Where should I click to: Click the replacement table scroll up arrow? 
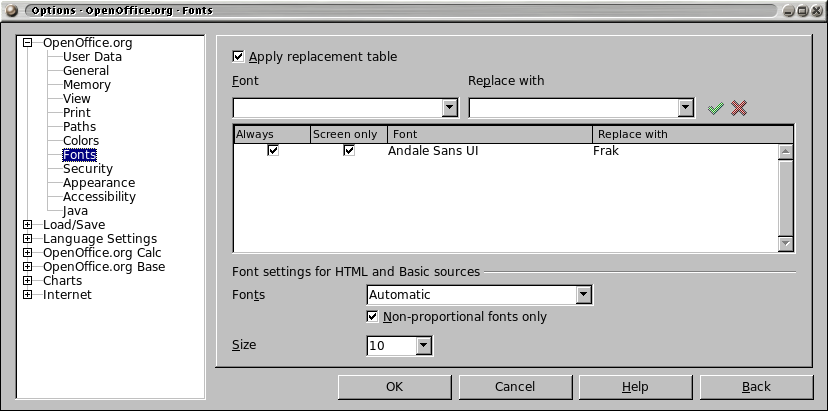coord(786,152)
